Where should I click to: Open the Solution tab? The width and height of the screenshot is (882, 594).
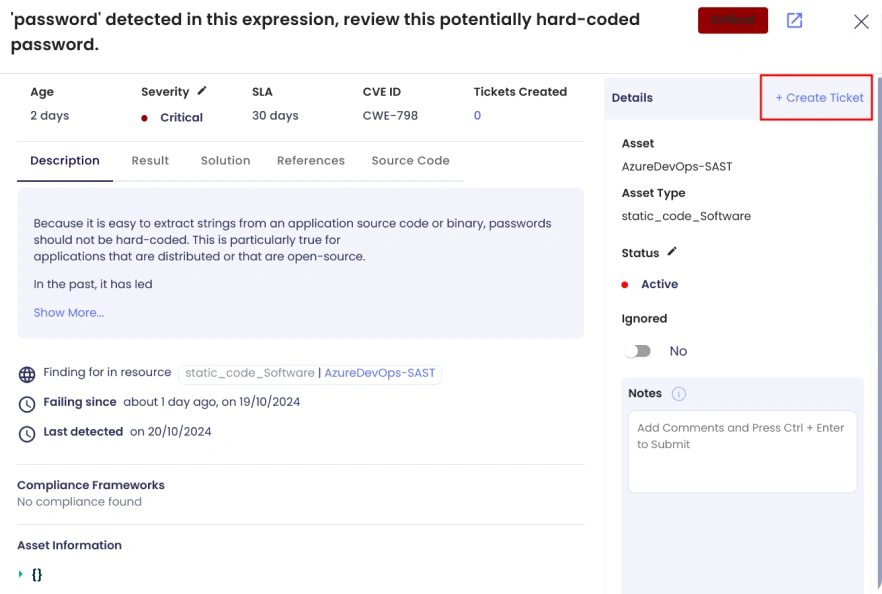click(225, 161)
